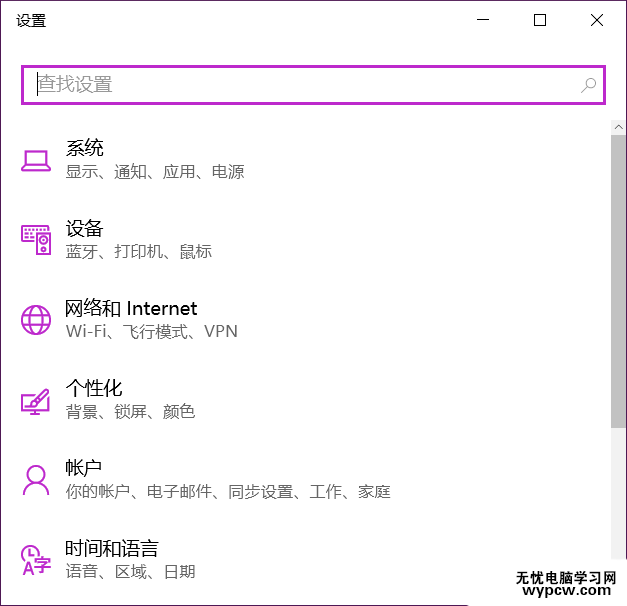Click description 蓝牙、打印机、鼠标
627x606 pixels.
click(x=139, y=252)
